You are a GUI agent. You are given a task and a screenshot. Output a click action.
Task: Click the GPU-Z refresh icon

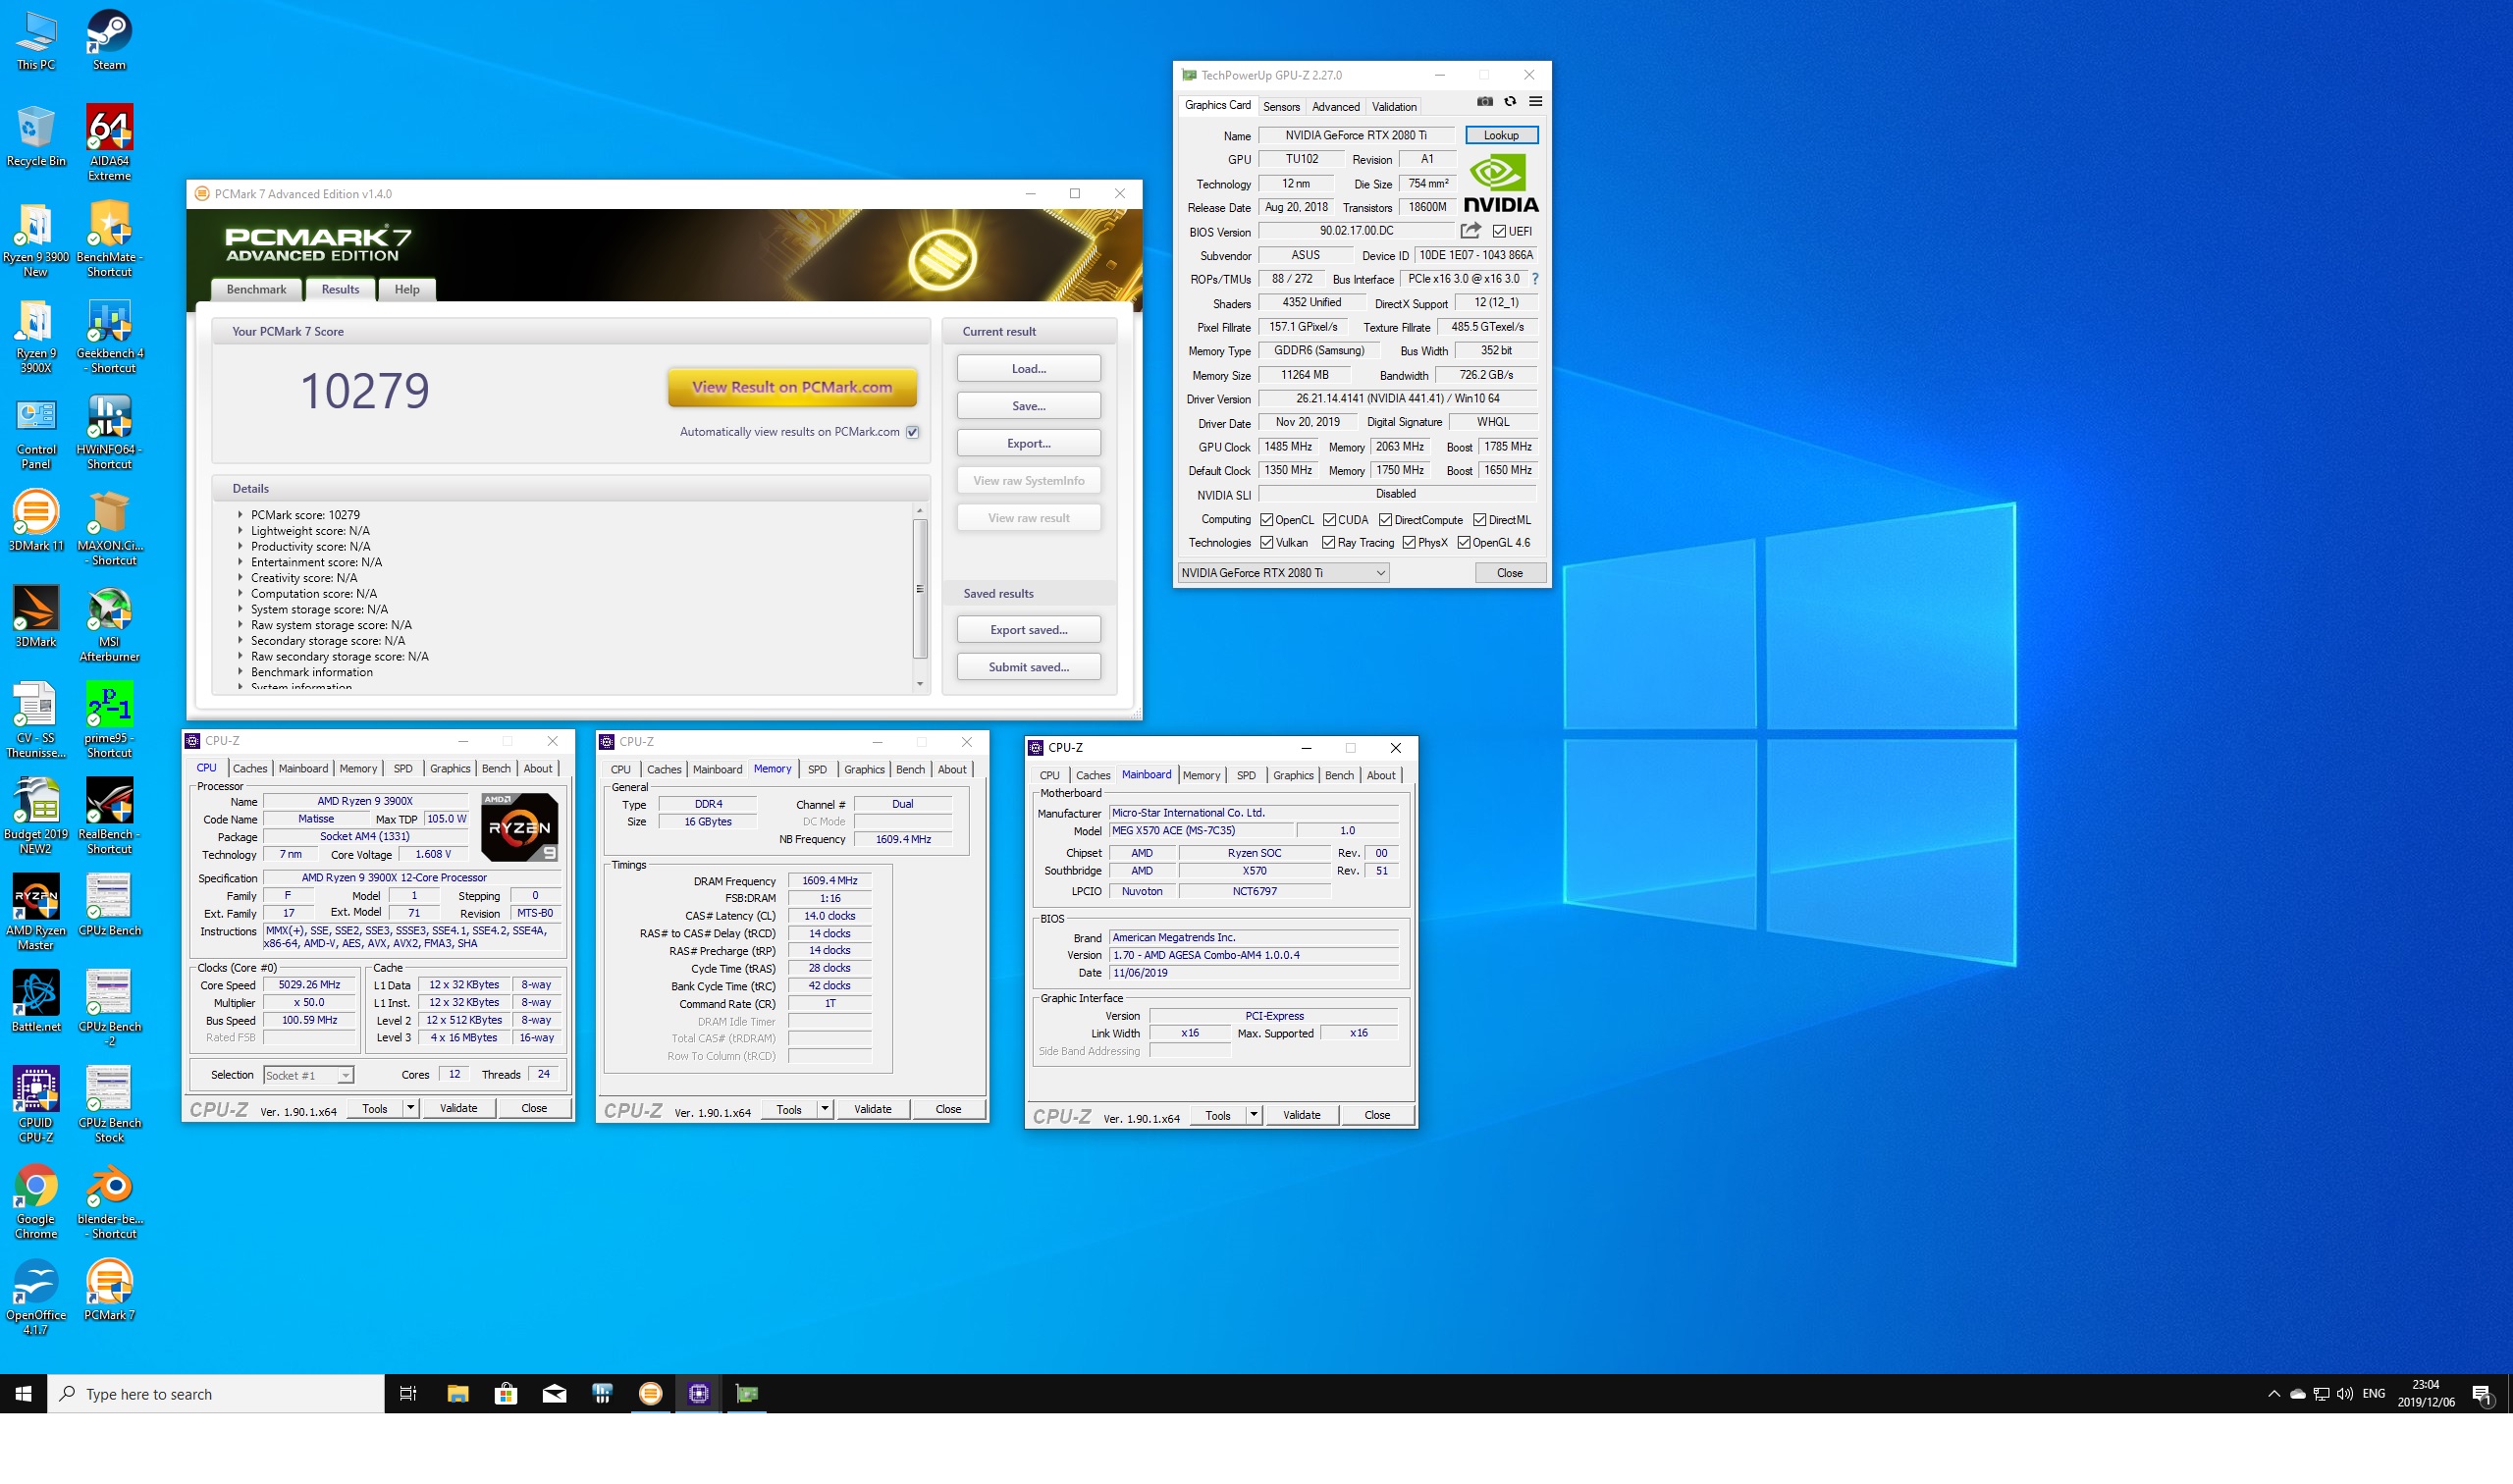coord(1510,102)
